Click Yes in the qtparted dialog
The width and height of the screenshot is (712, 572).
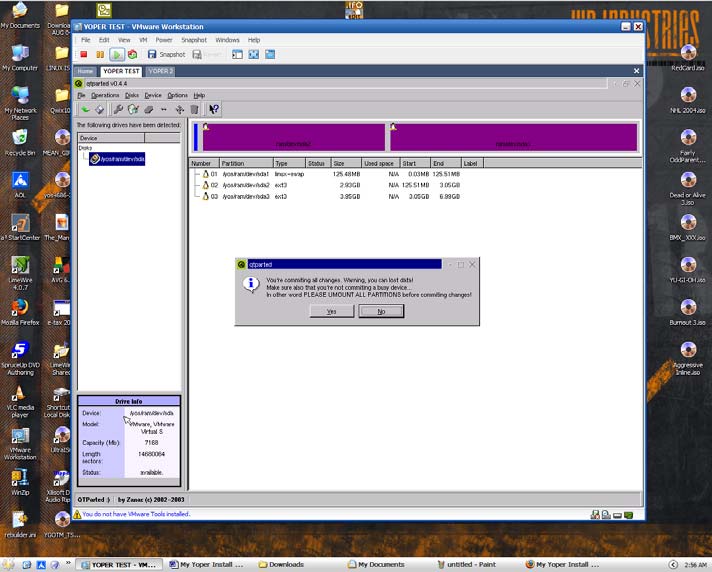(331, 311)
